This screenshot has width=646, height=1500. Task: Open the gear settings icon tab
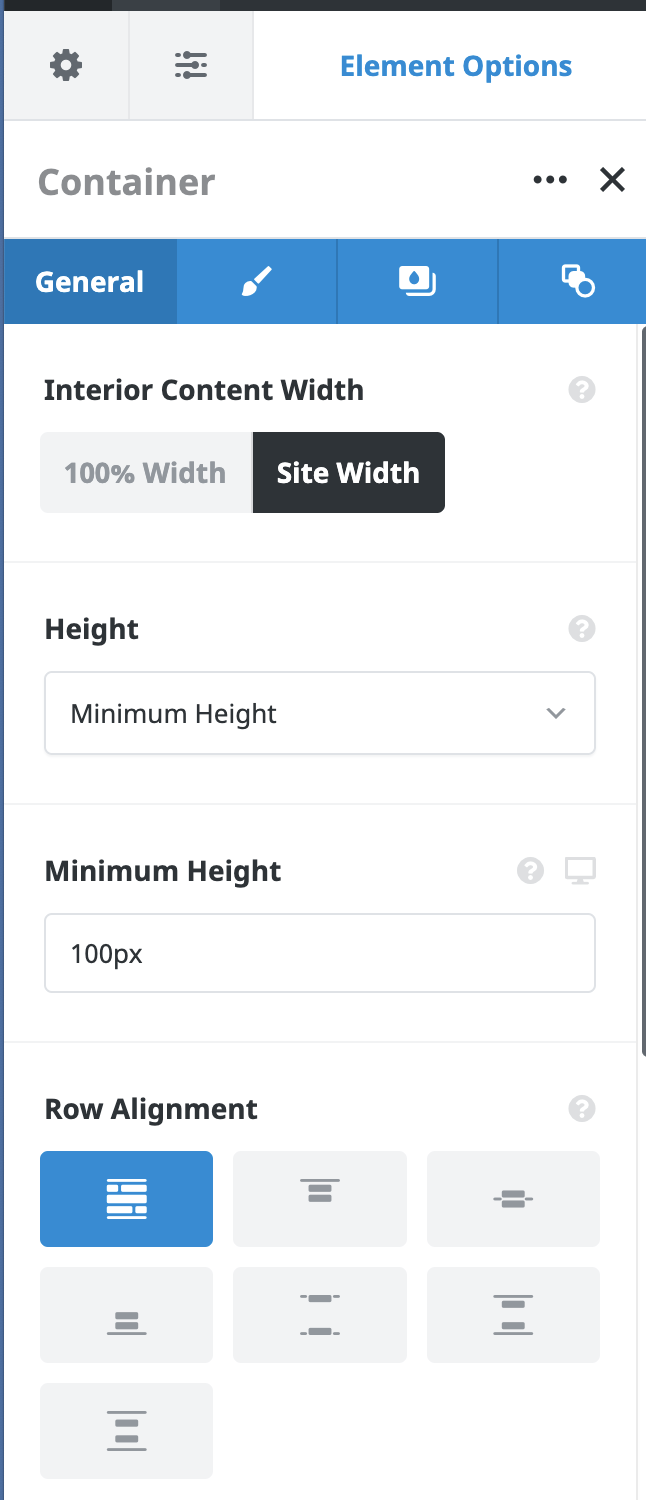point(66,66)
